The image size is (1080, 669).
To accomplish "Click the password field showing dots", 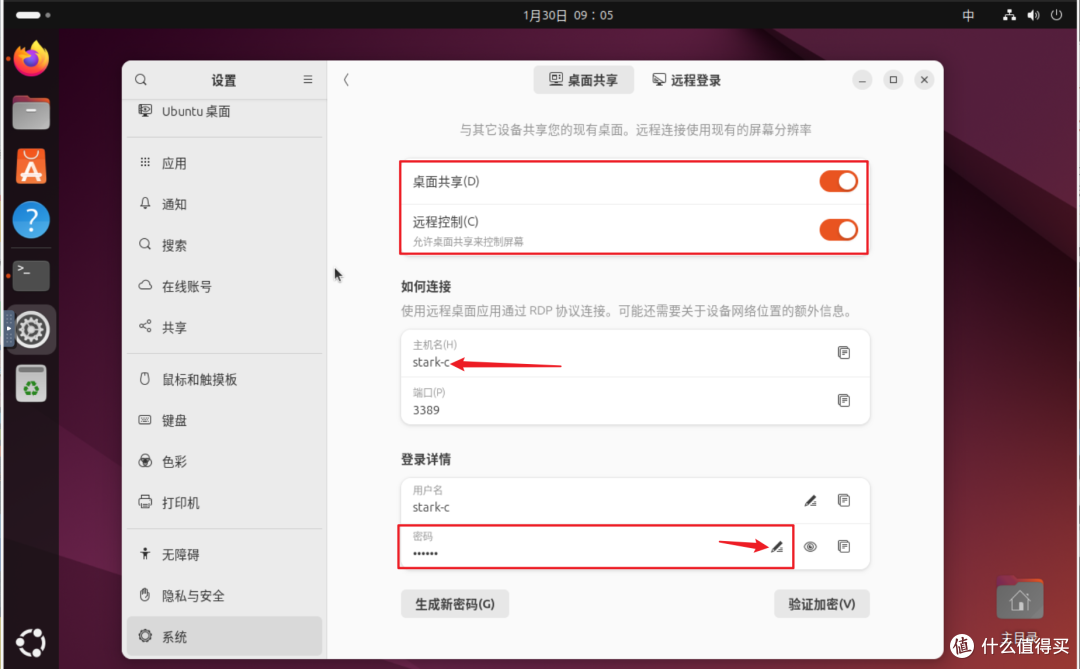I will 596,547.
